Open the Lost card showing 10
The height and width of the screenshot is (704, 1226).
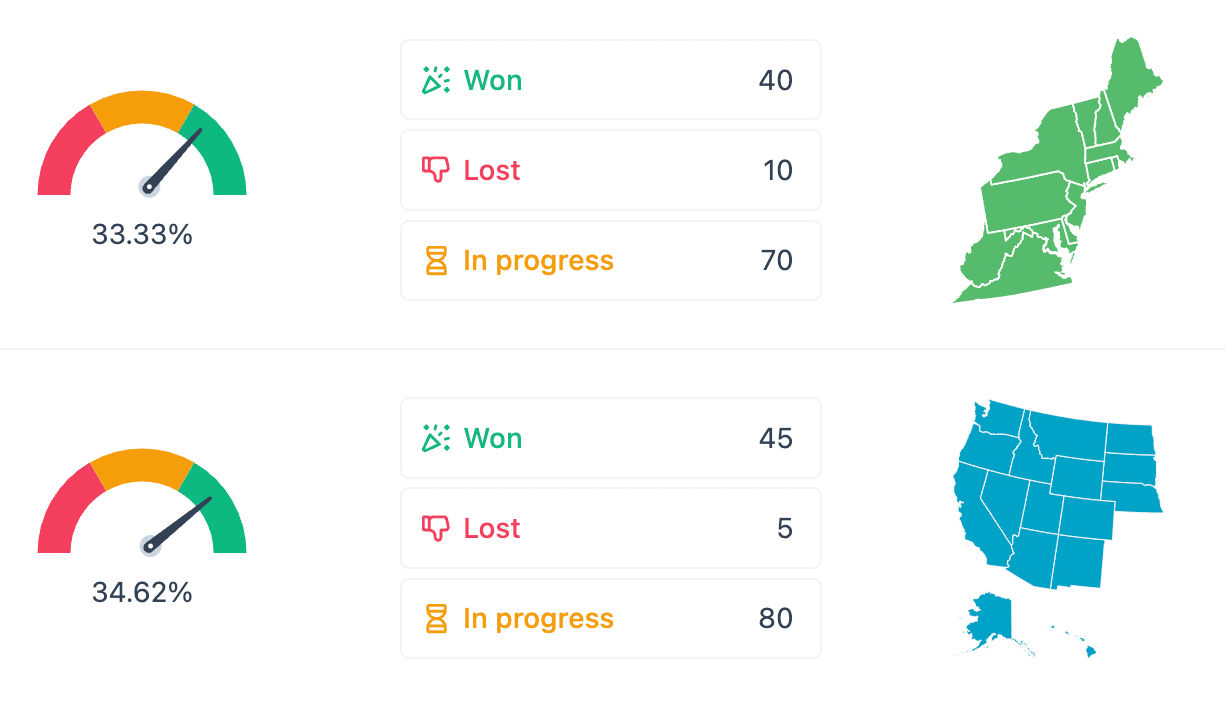click(x=611, y=170)
